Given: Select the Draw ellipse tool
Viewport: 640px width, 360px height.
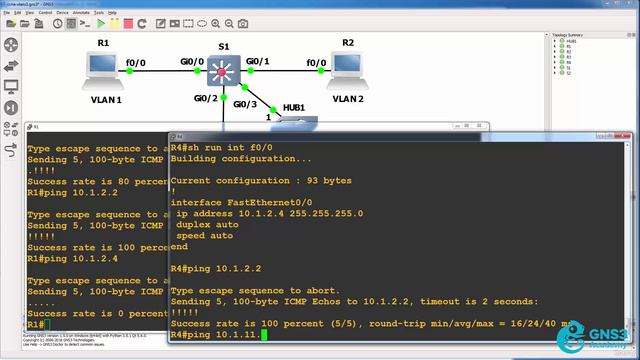Looking at the screenshot, I should (202, 24).
